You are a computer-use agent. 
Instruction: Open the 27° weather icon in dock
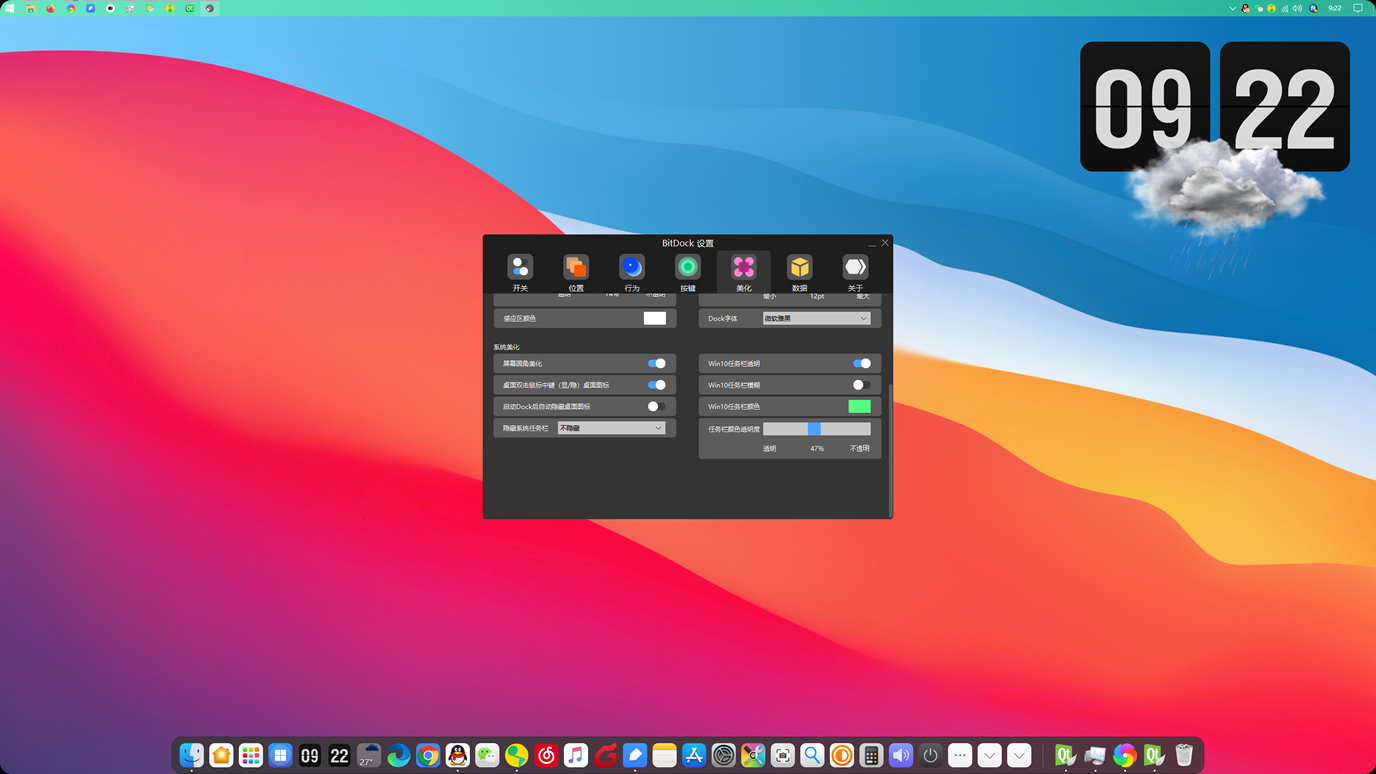[369, 755]
